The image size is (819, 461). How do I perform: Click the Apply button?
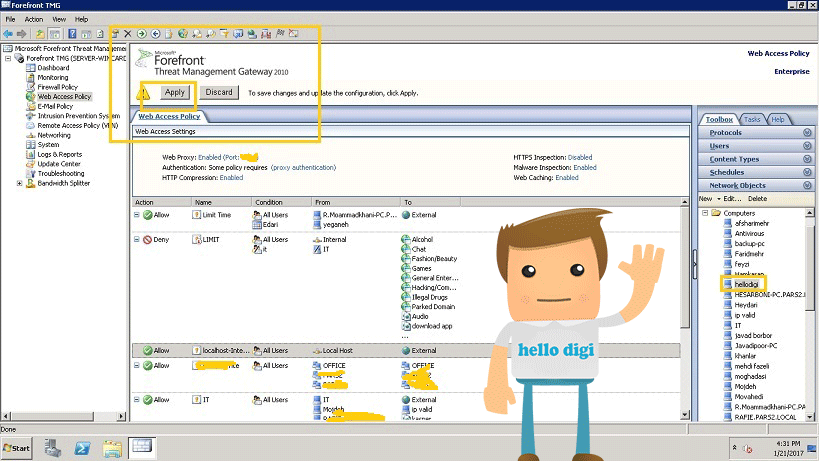click(x=174, y=92)
